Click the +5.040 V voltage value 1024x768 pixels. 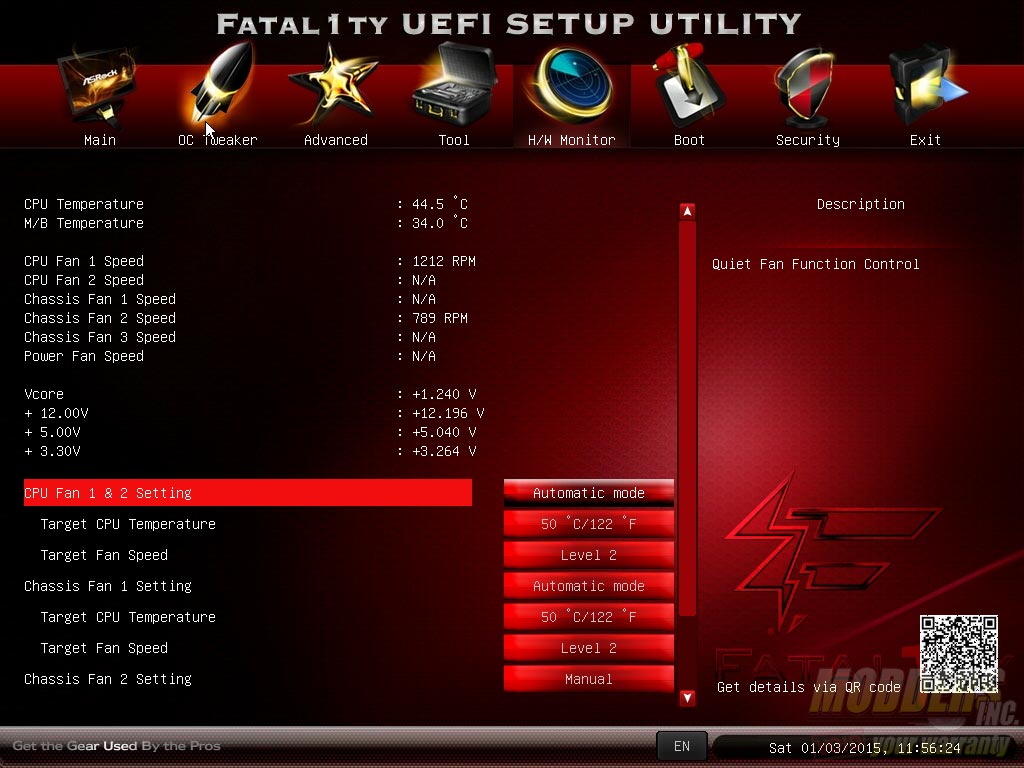click(444, 432)
